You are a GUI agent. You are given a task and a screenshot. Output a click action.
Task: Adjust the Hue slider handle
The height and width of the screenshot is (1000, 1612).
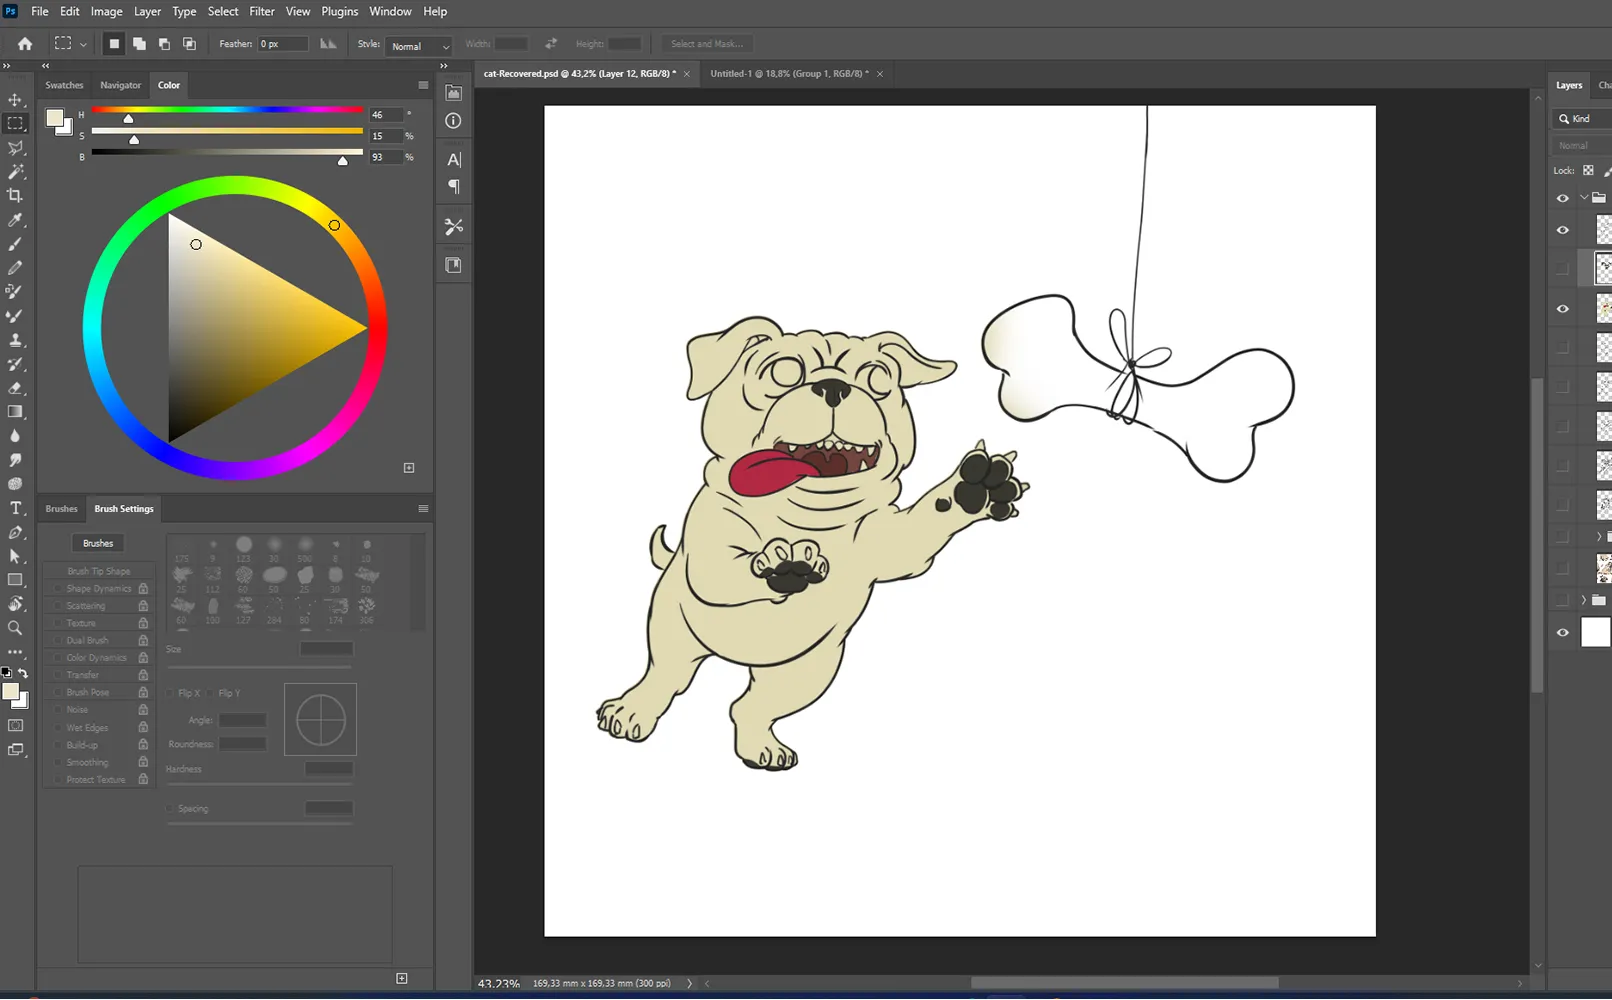(x=128, y=119)
